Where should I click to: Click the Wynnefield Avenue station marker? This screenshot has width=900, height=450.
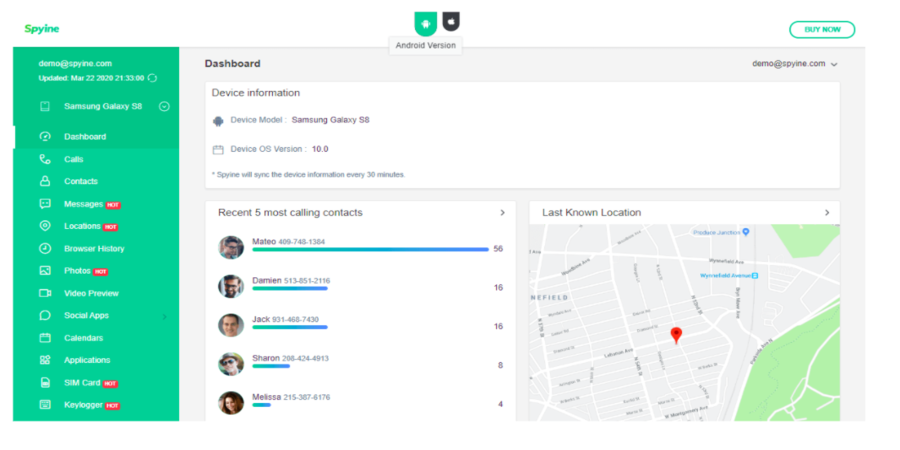click(x=755, y=276)
